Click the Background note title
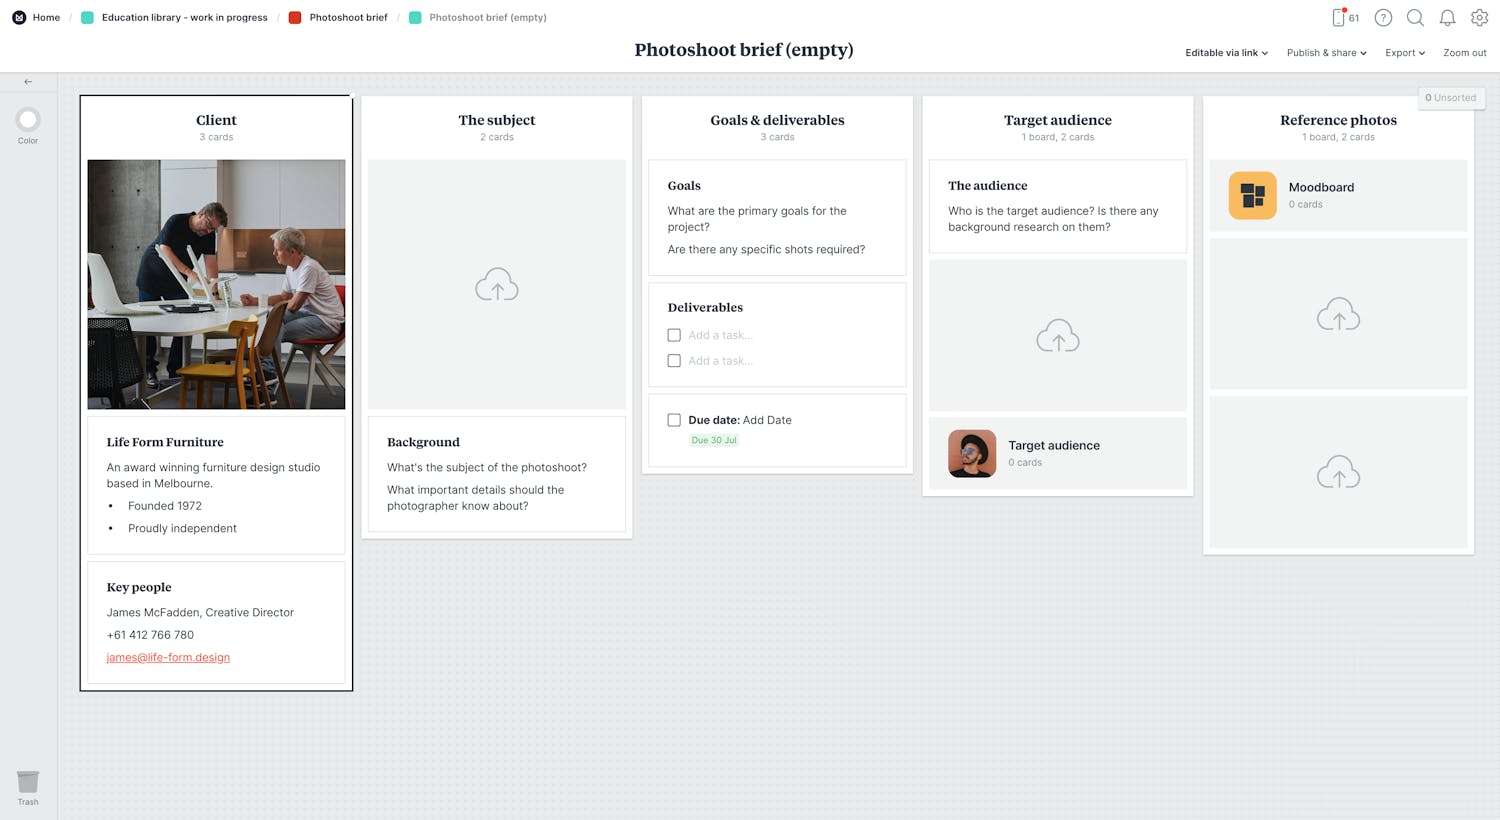 click(x=423, y=442)
